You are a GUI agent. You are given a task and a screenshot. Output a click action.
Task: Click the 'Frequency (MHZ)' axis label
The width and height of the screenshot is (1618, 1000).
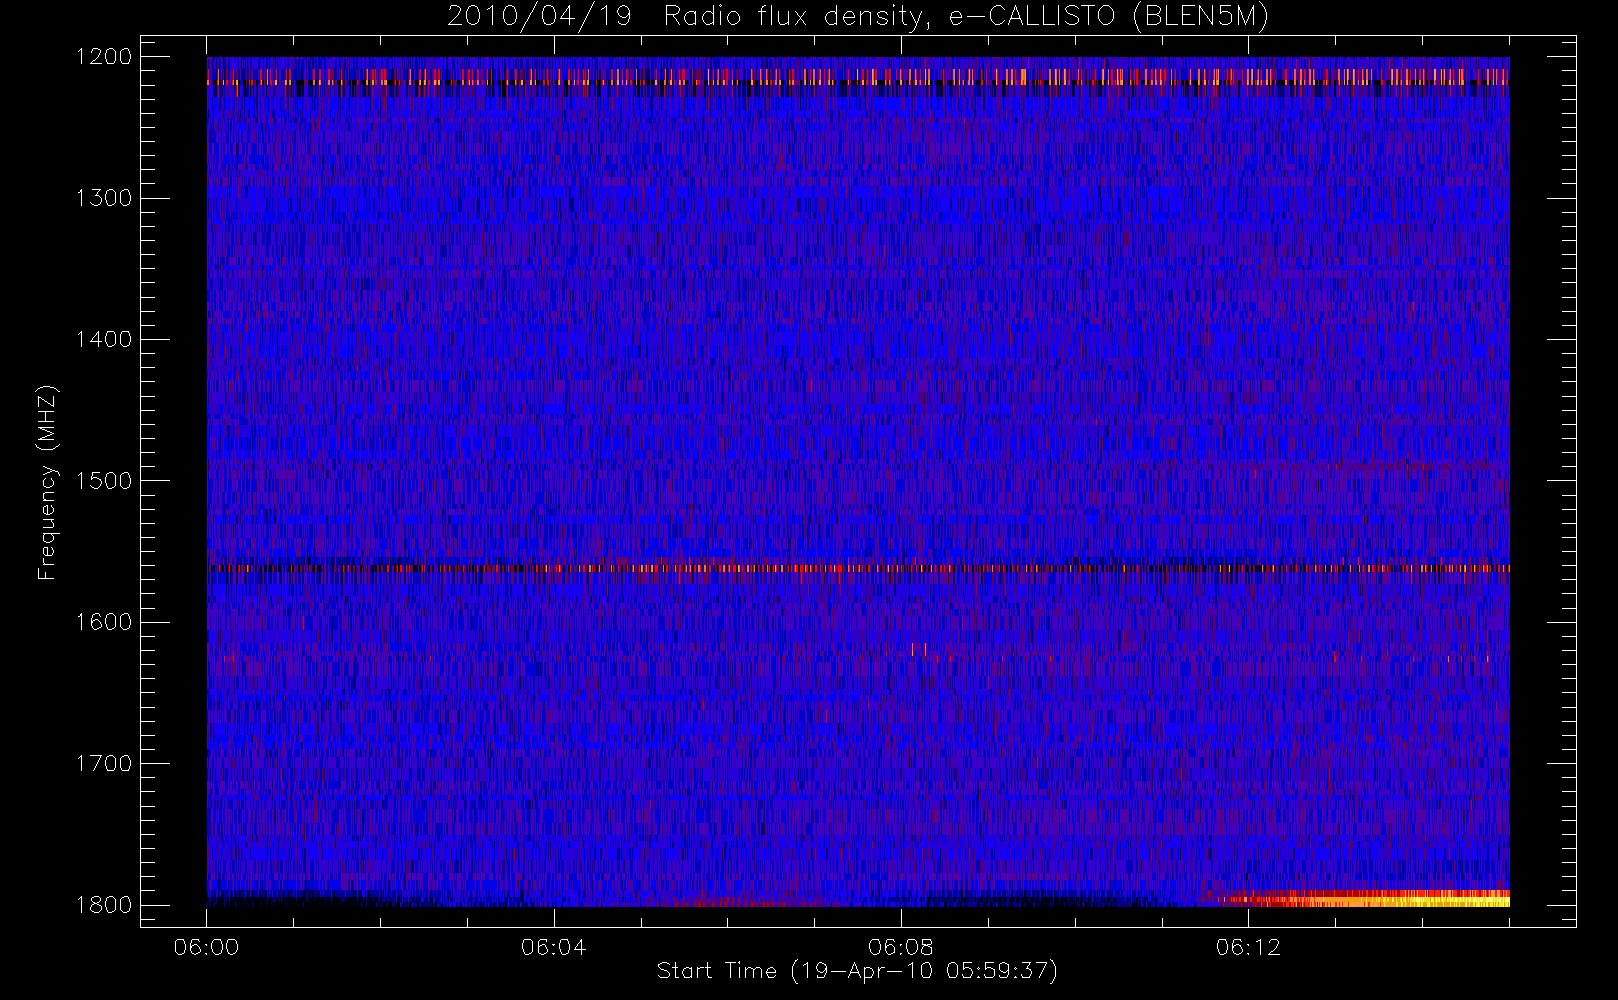pos(46,483)
